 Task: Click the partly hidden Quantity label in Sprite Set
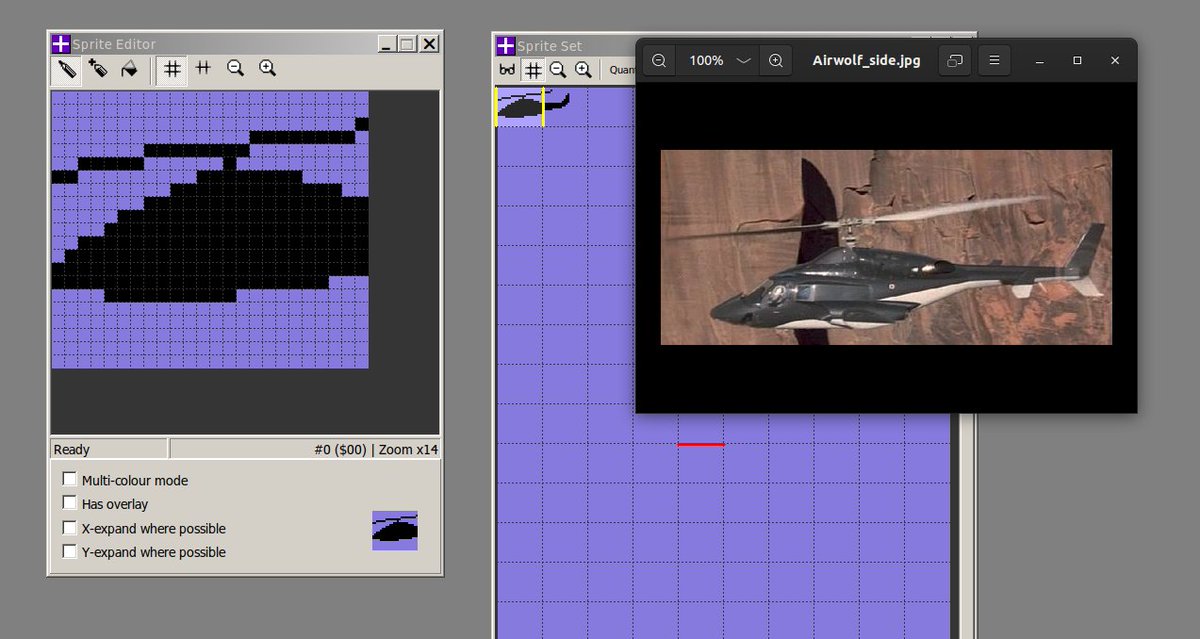coord(622,70)
